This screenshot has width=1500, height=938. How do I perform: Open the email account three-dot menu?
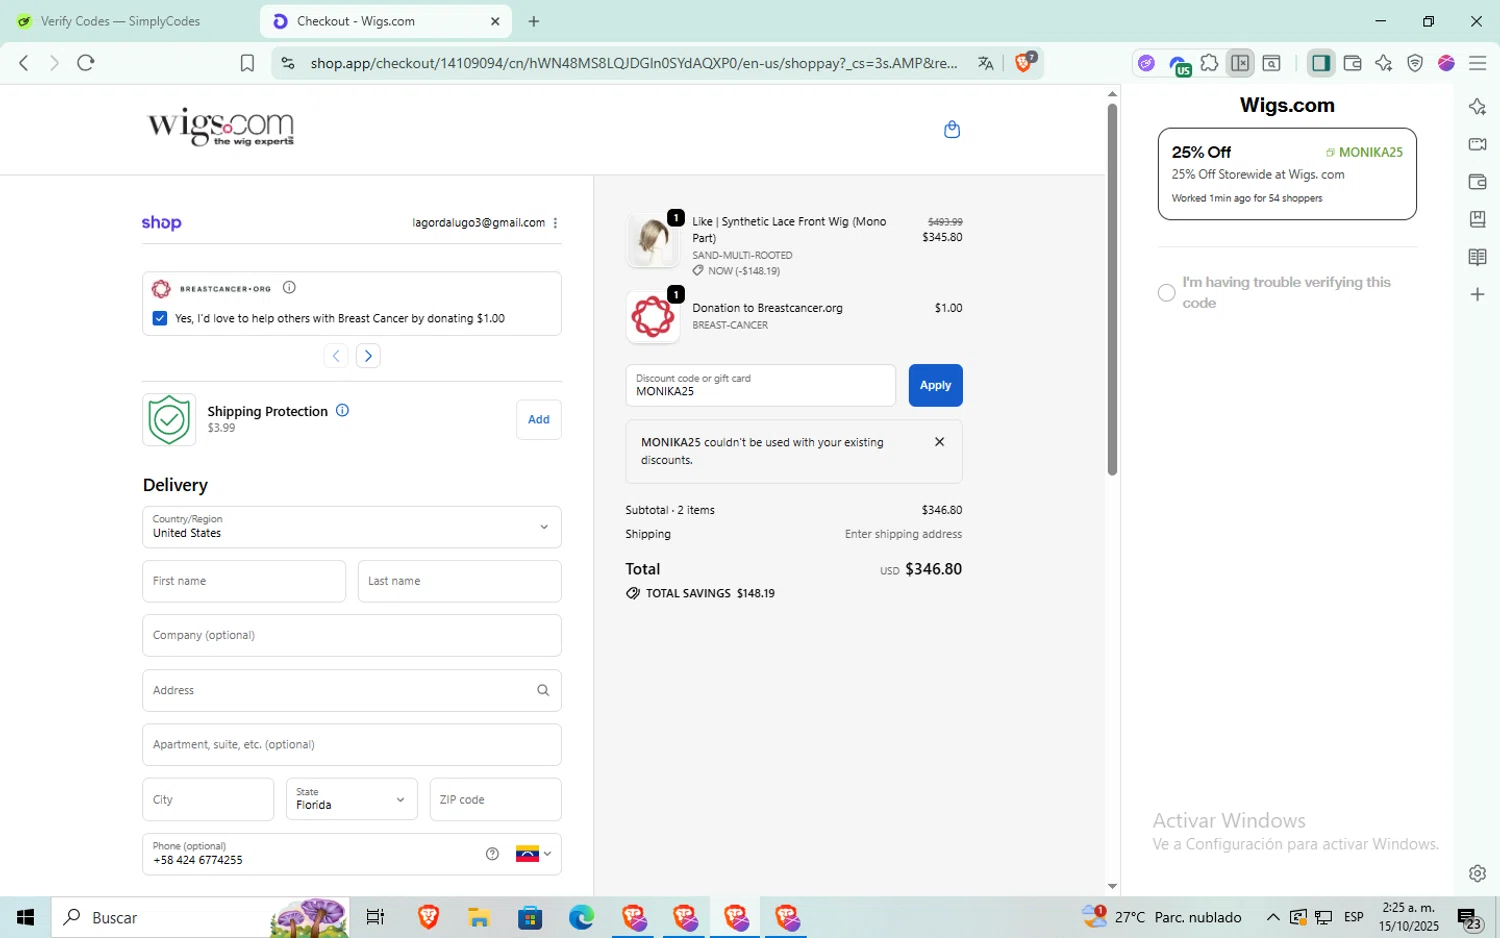point(555,223)
